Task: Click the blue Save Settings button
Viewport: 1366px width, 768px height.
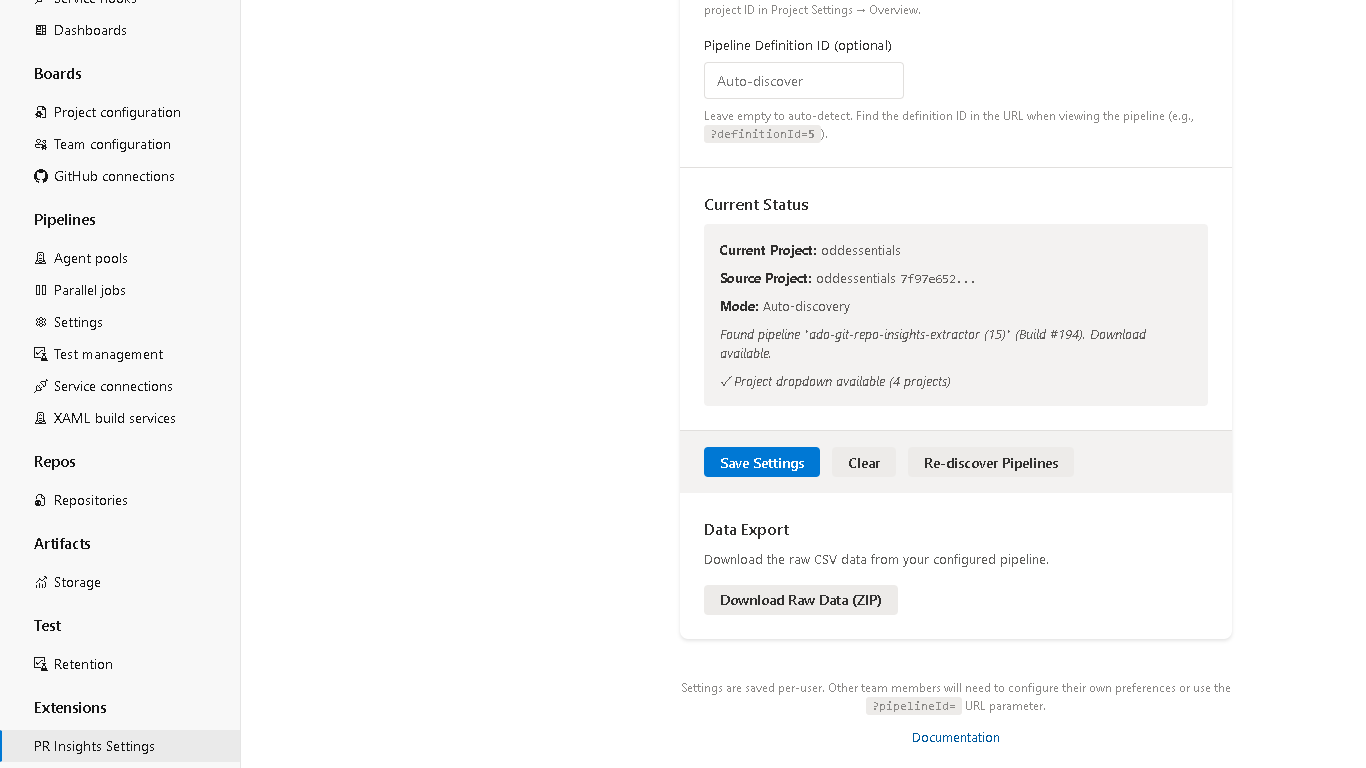Action: [762, 462]
